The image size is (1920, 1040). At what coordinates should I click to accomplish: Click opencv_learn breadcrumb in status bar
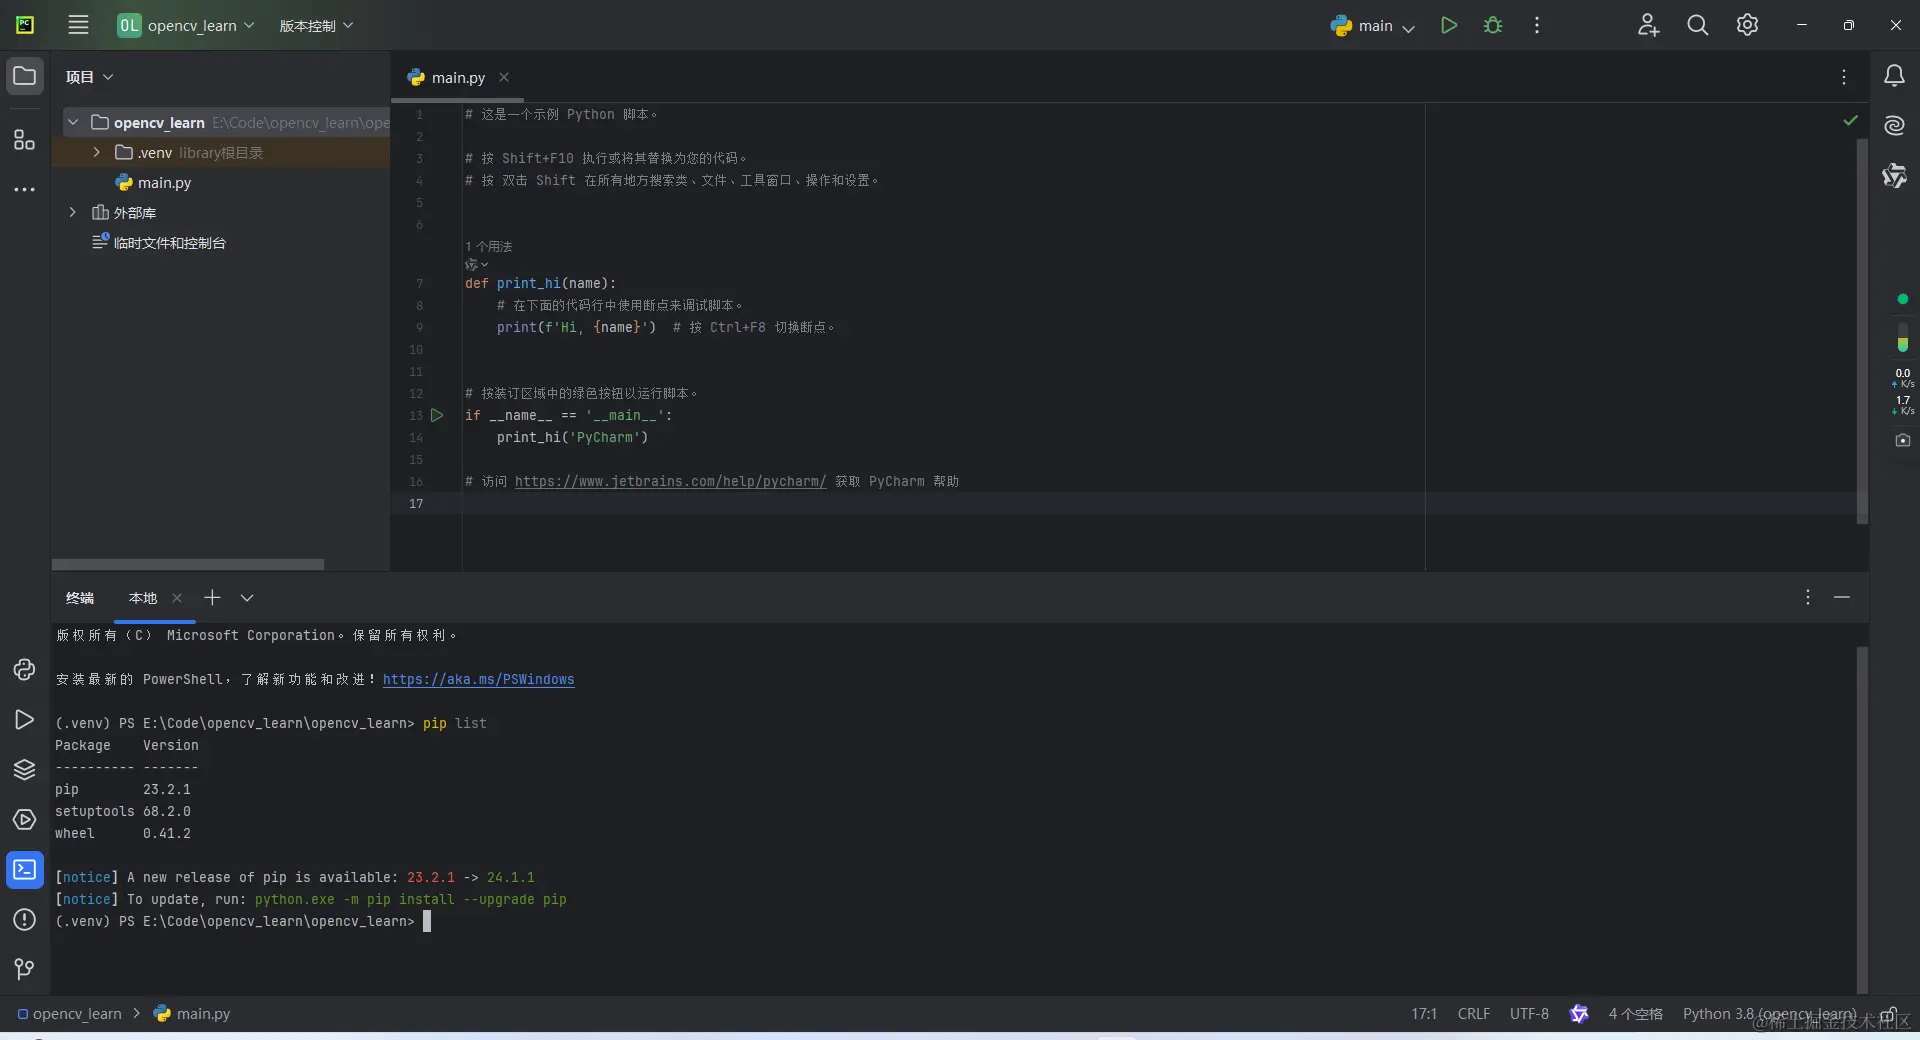pyautogui.click(x=70, y=1014)
